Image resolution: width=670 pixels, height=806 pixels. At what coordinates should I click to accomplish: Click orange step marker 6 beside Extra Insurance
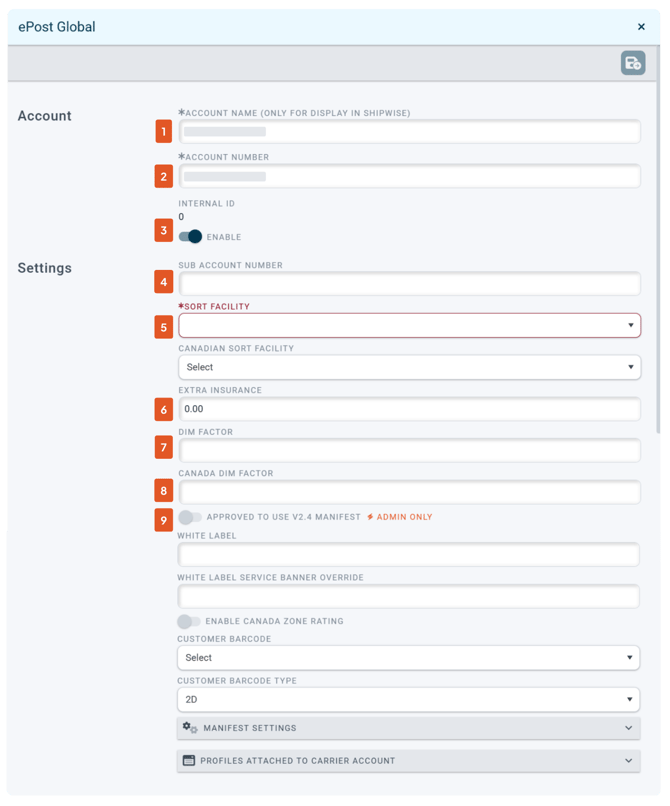[x=164, y=409]
